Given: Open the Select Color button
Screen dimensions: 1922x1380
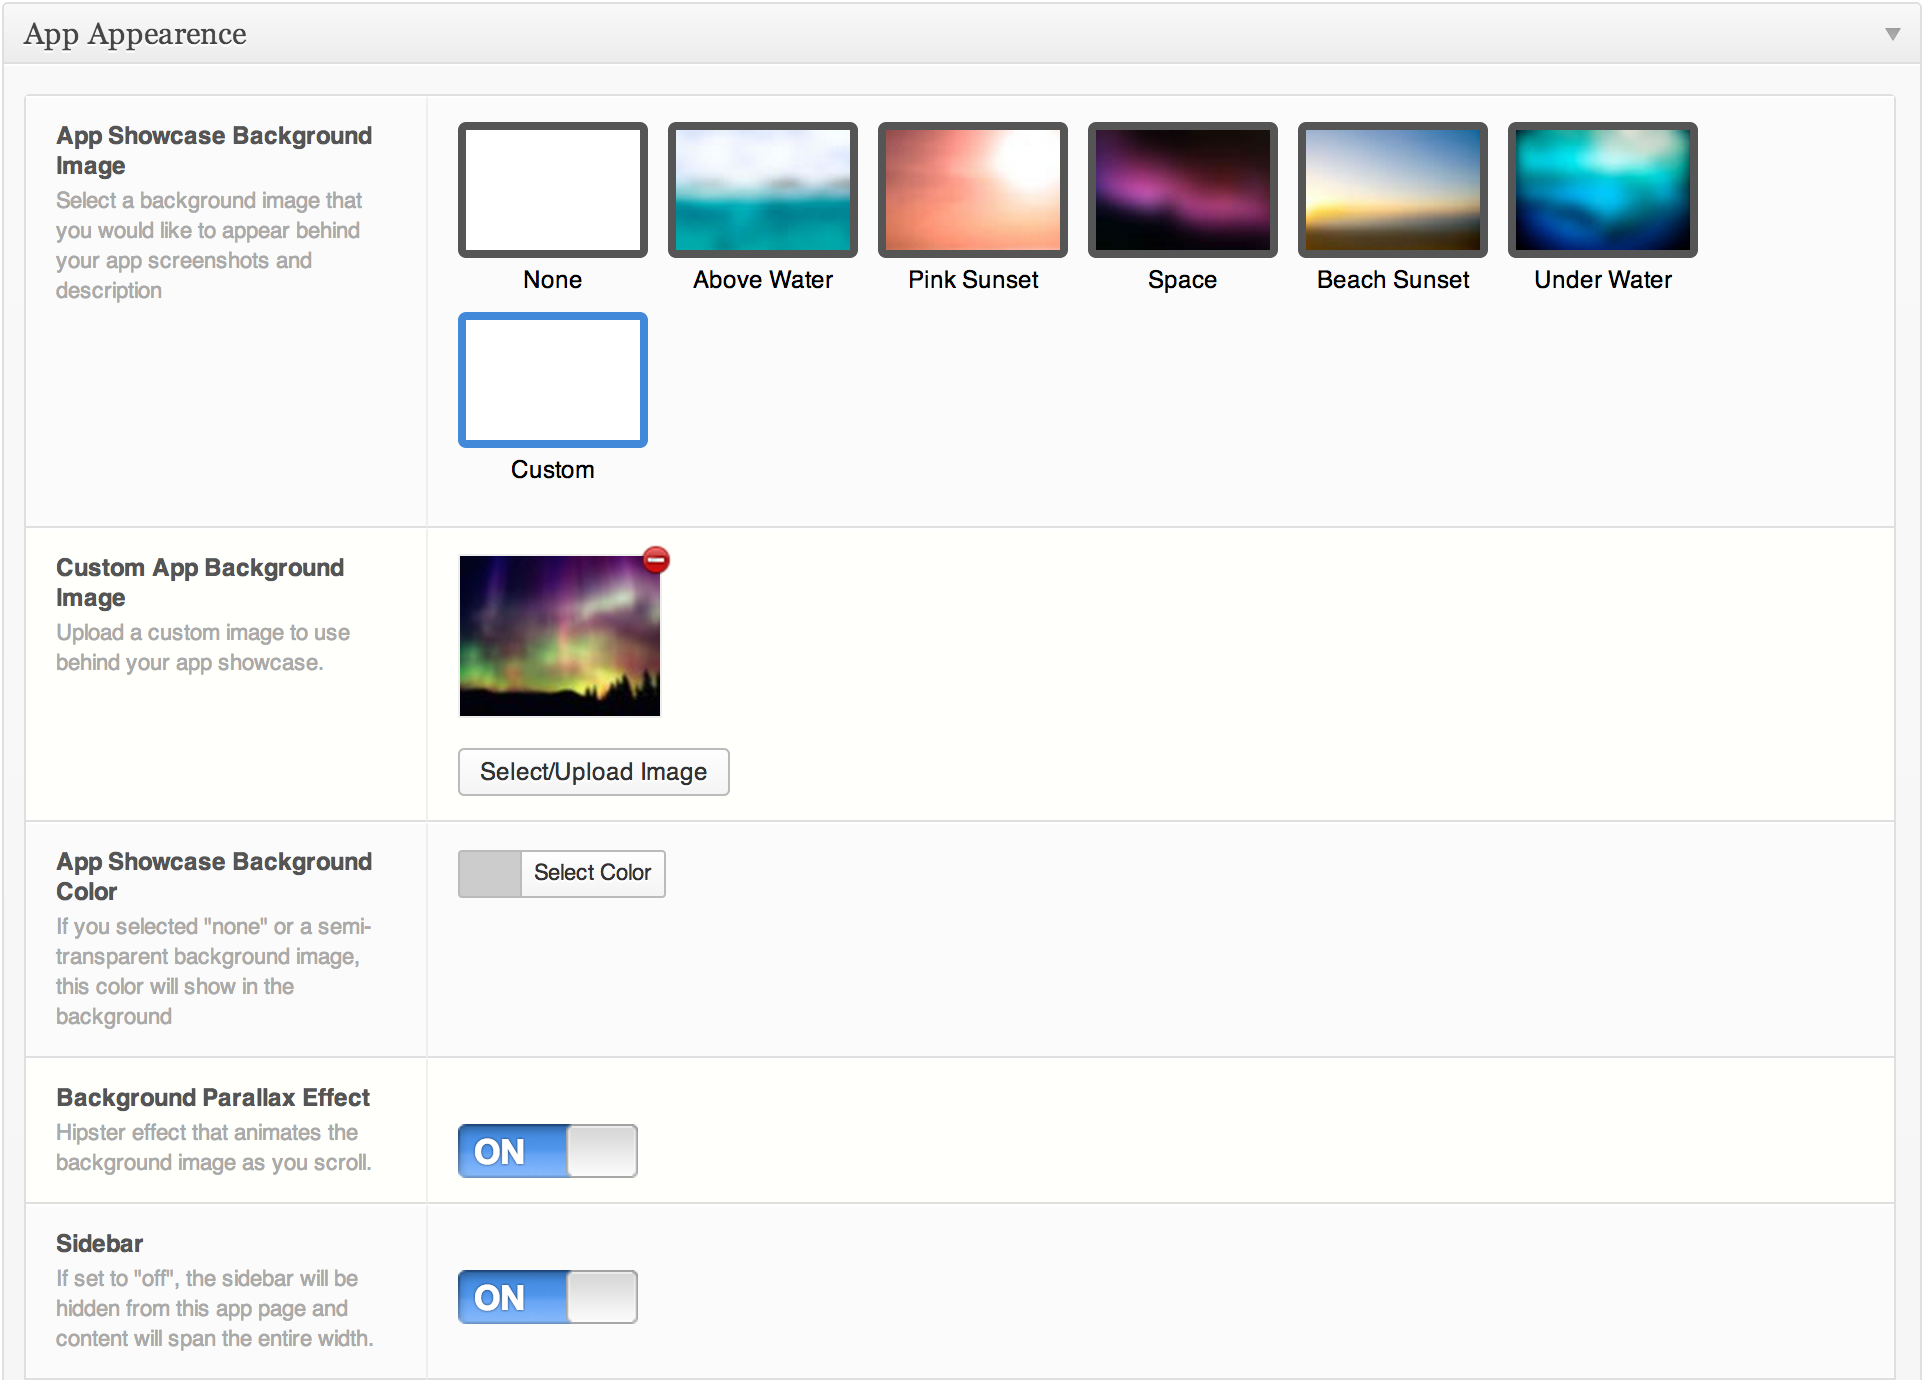Looking at the screenshot, I should (593, 873).
